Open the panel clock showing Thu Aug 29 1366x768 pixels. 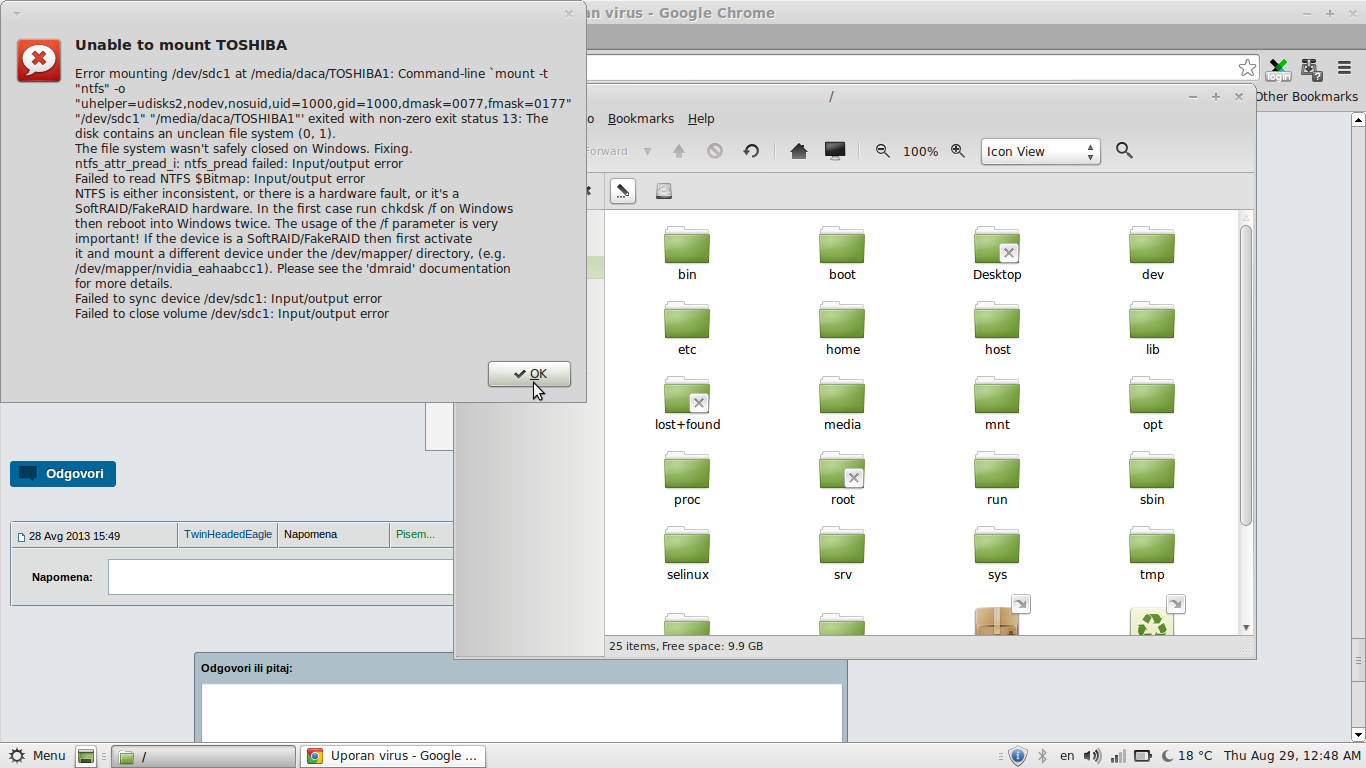click(x=1292, y=756)
